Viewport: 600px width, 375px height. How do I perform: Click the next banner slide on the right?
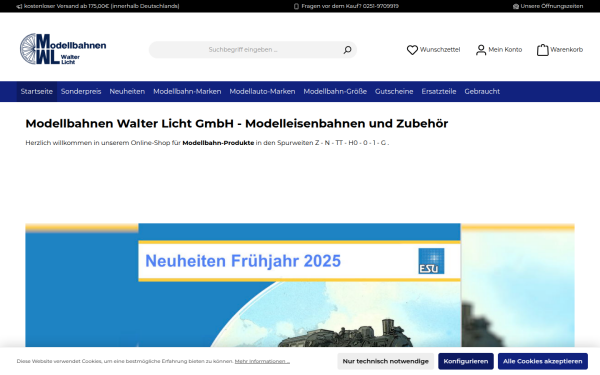point(518,285)
